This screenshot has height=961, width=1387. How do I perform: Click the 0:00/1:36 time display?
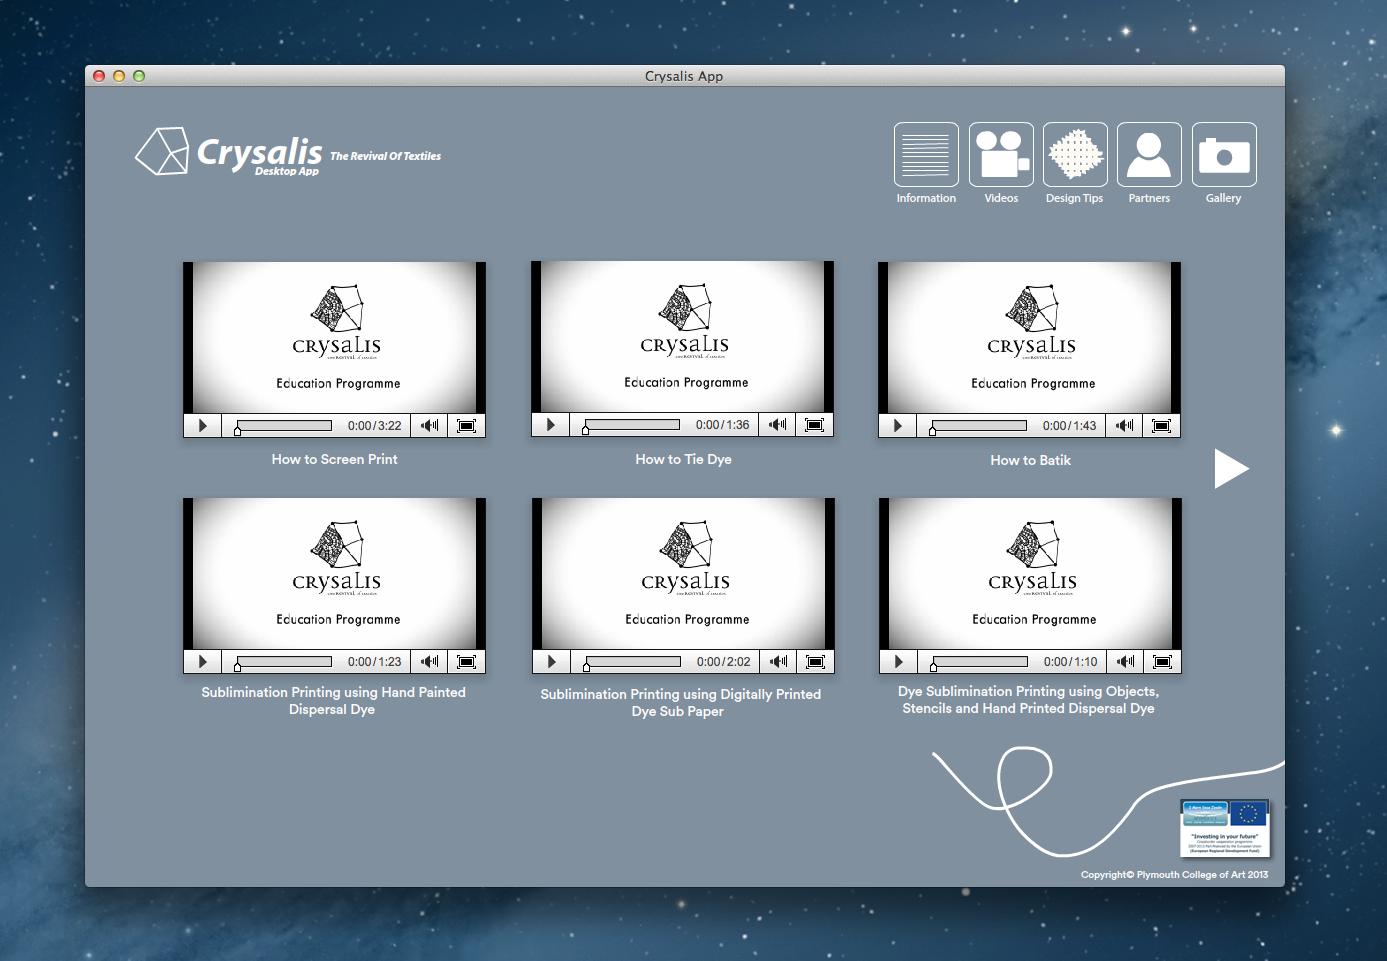[x=722, y=425]
